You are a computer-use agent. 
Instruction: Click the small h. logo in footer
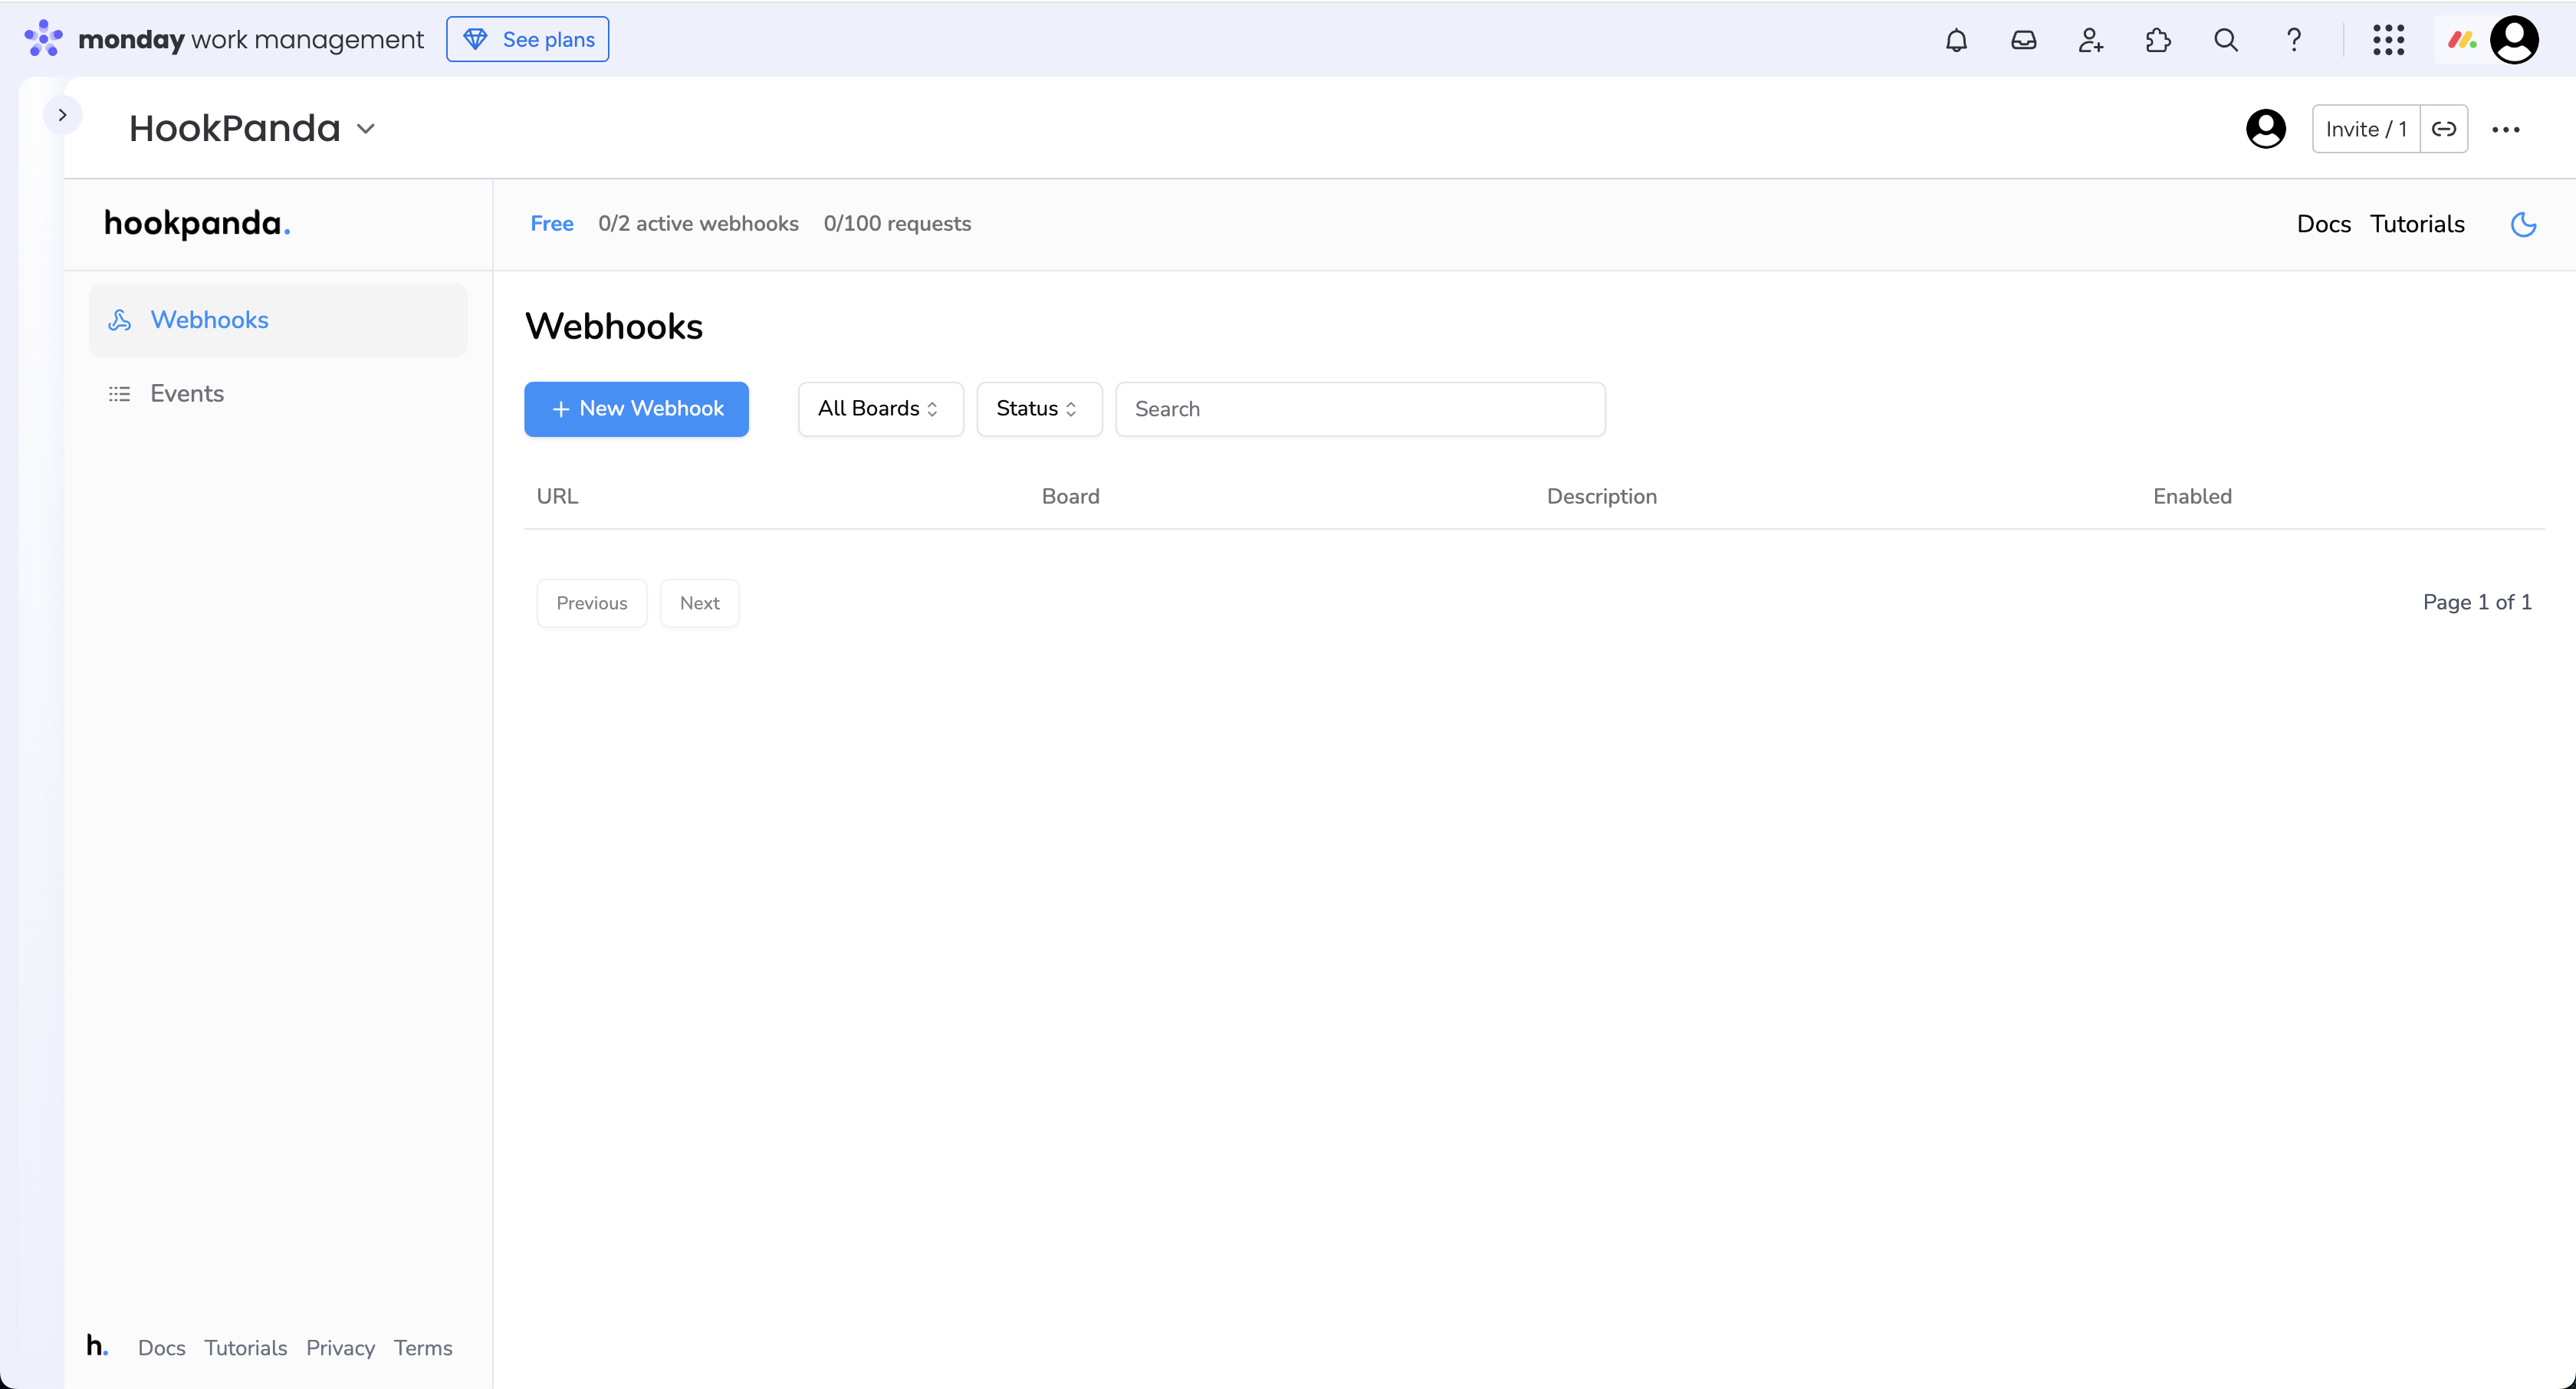pos(97,1346)
